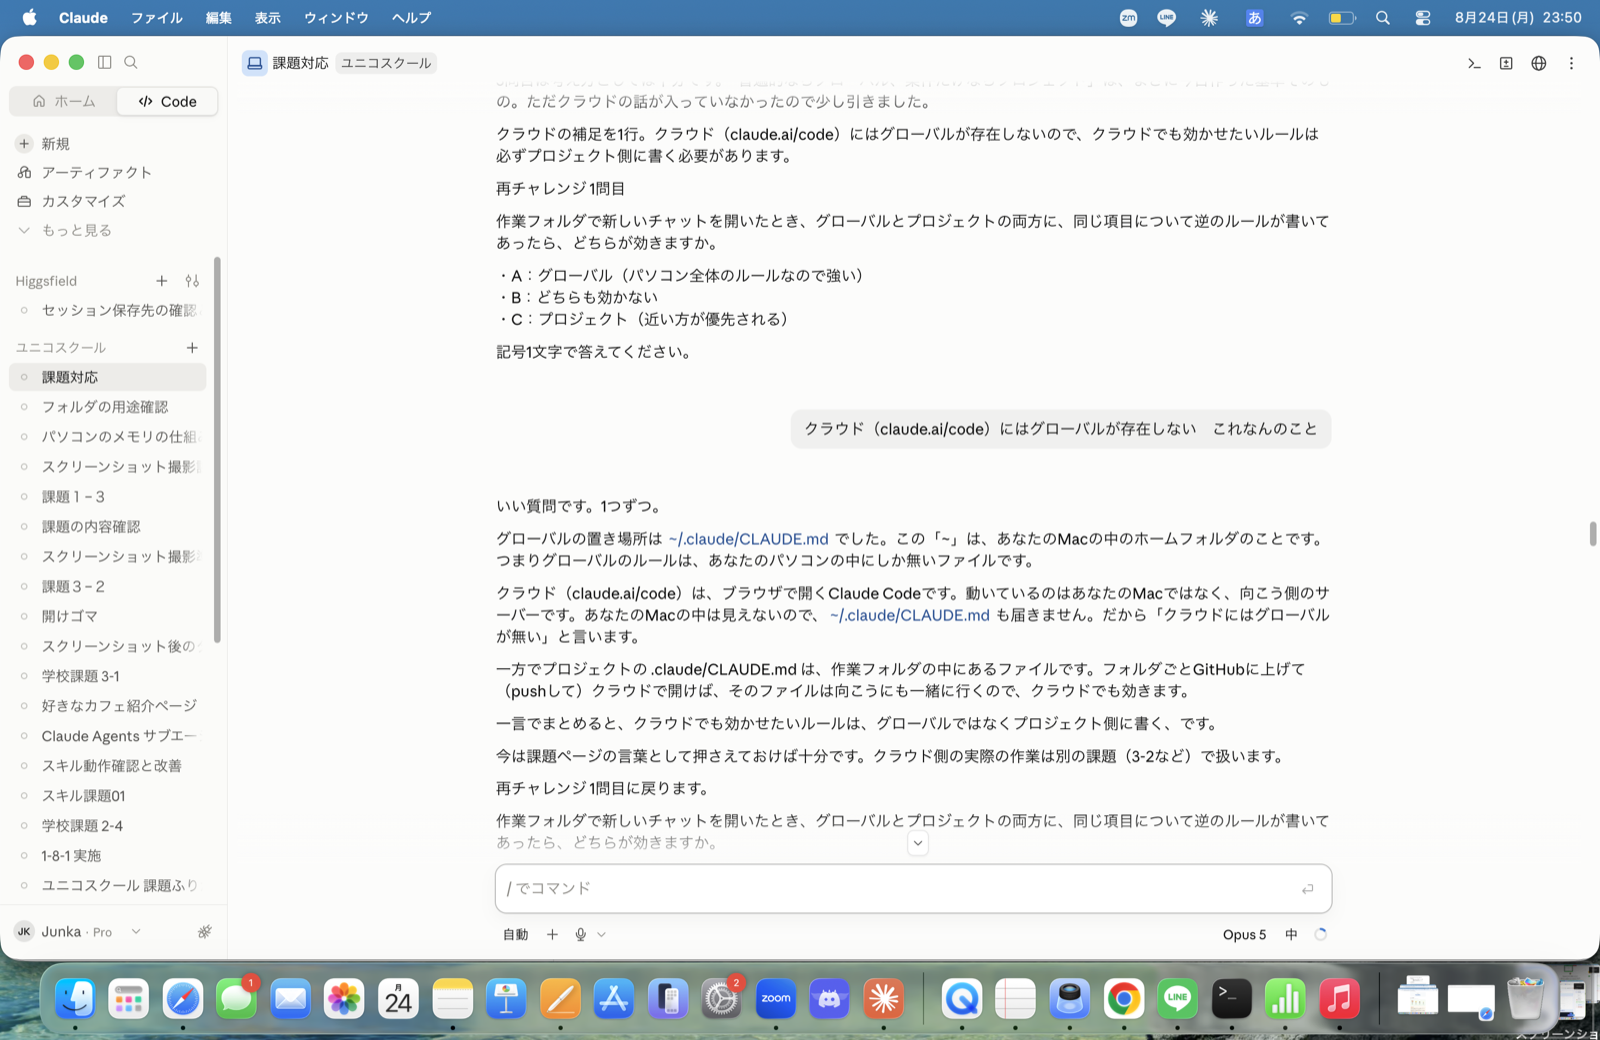Screen dimensions: 1600x1040
Task: Open search in Claude sidebar
Action: [x=131, y=62]
